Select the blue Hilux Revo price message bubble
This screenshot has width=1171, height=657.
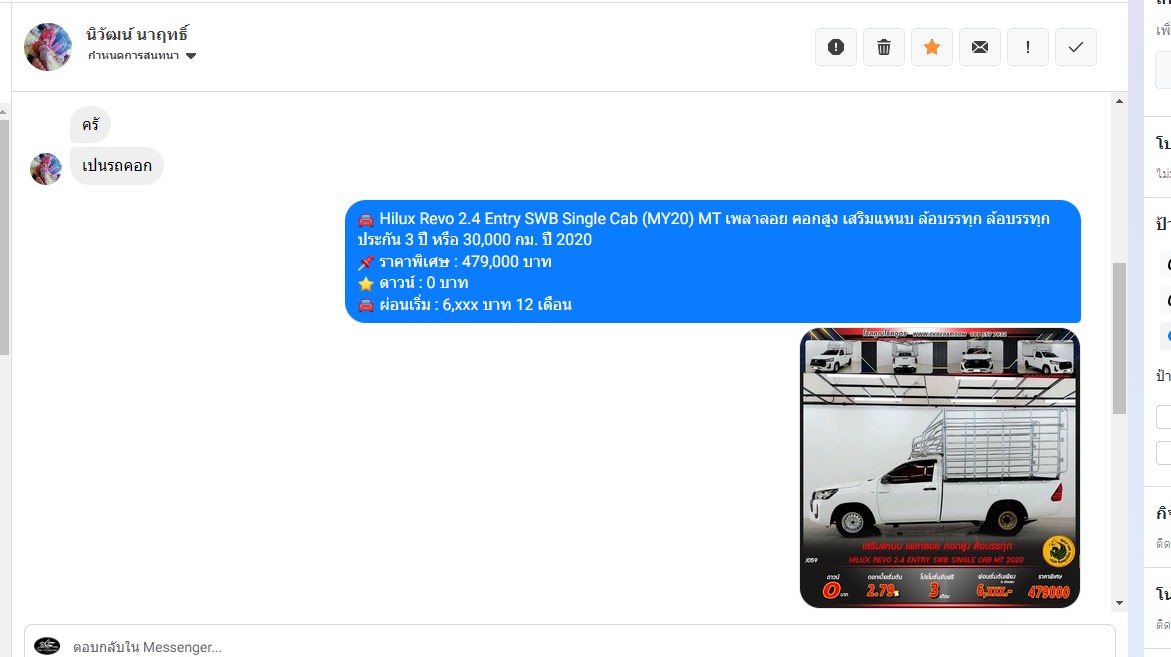pyautogui.click(x=712, y=261)
